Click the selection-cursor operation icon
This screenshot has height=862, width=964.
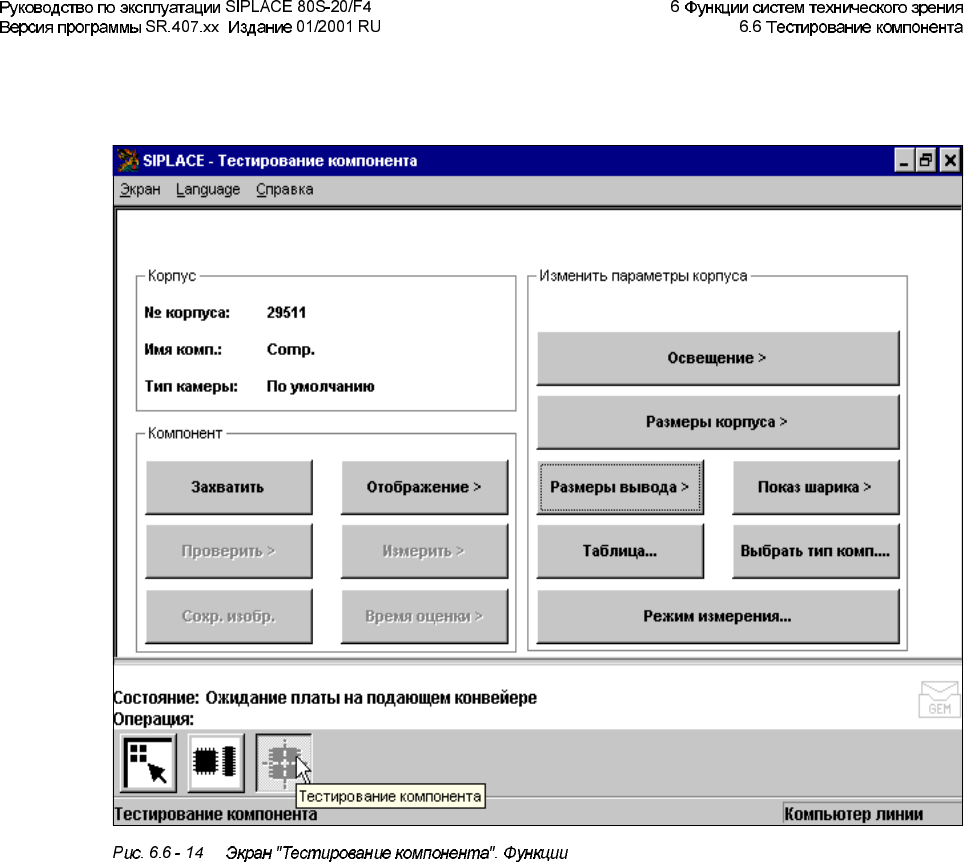click(x=148, y=762)
